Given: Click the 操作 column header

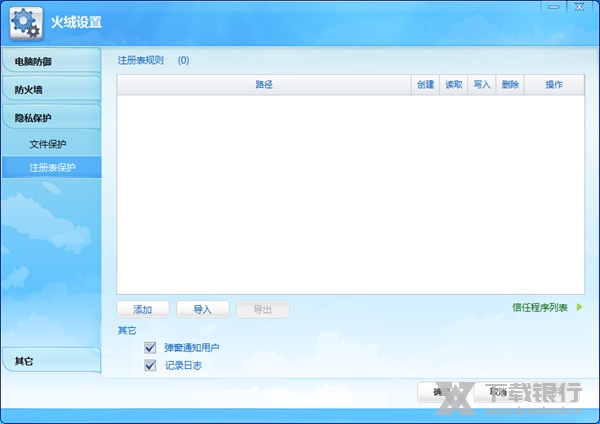Looking at the screenshot, I should [554, 85].
